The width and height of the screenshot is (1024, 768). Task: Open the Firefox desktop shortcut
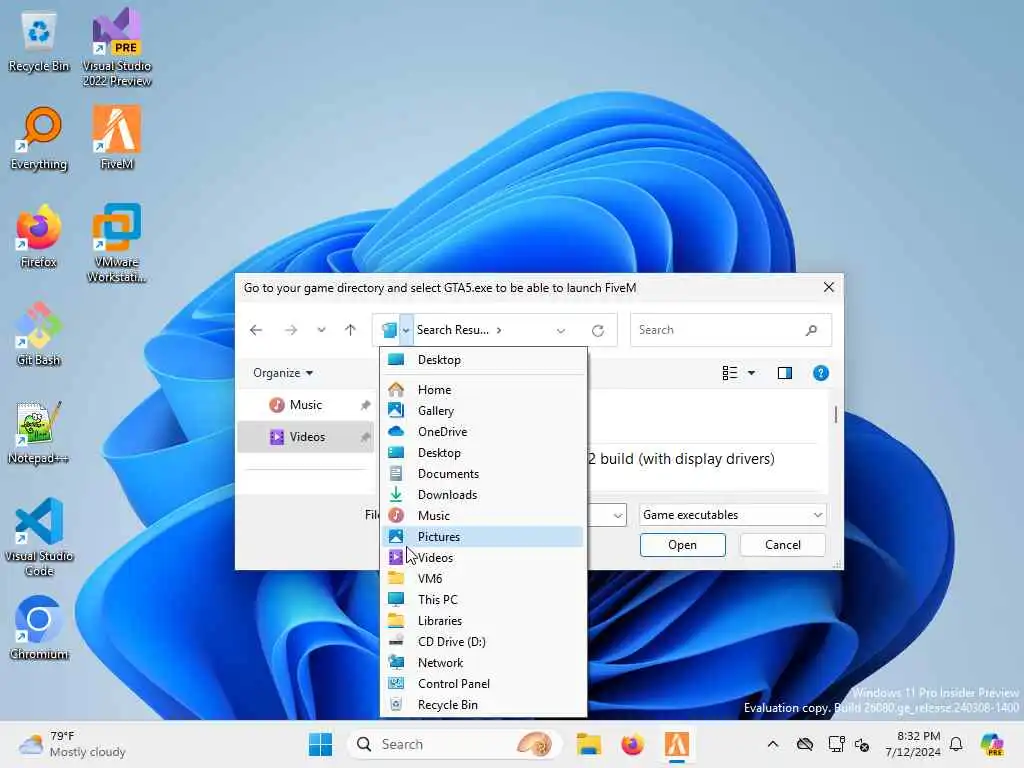[39, 236]
